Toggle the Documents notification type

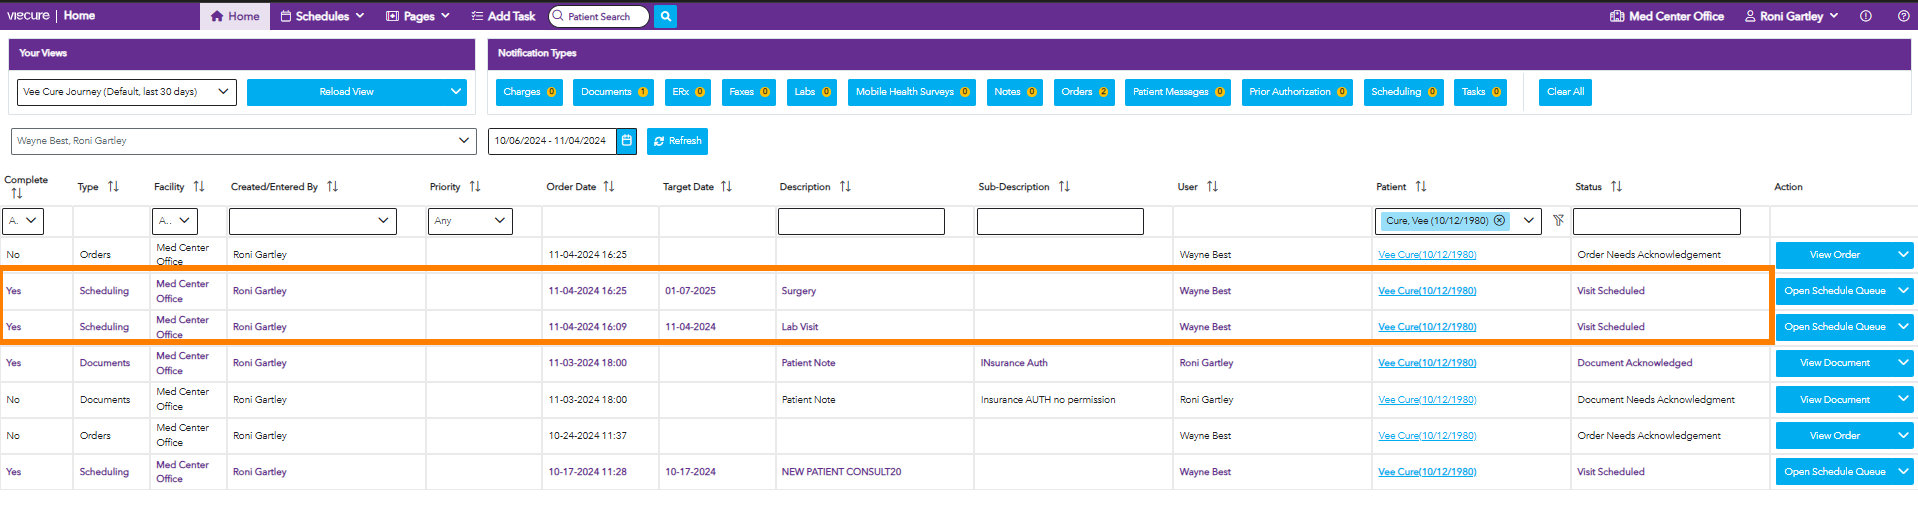coord(613,92)
